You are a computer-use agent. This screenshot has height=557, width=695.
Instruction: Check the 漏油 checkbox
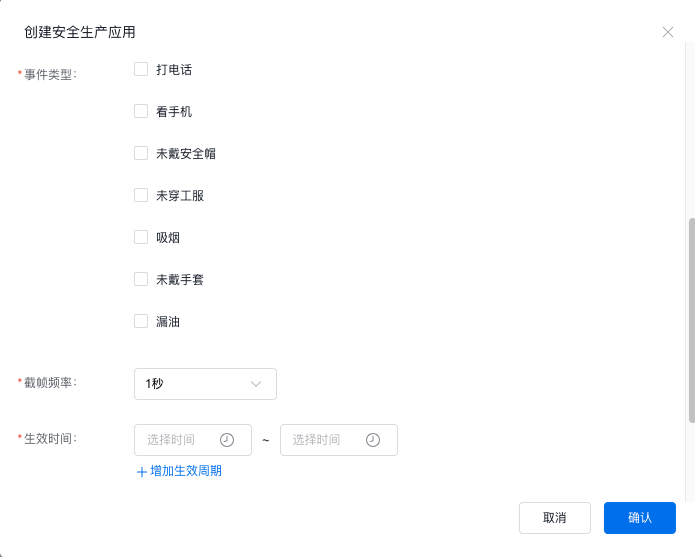[141, 321]
